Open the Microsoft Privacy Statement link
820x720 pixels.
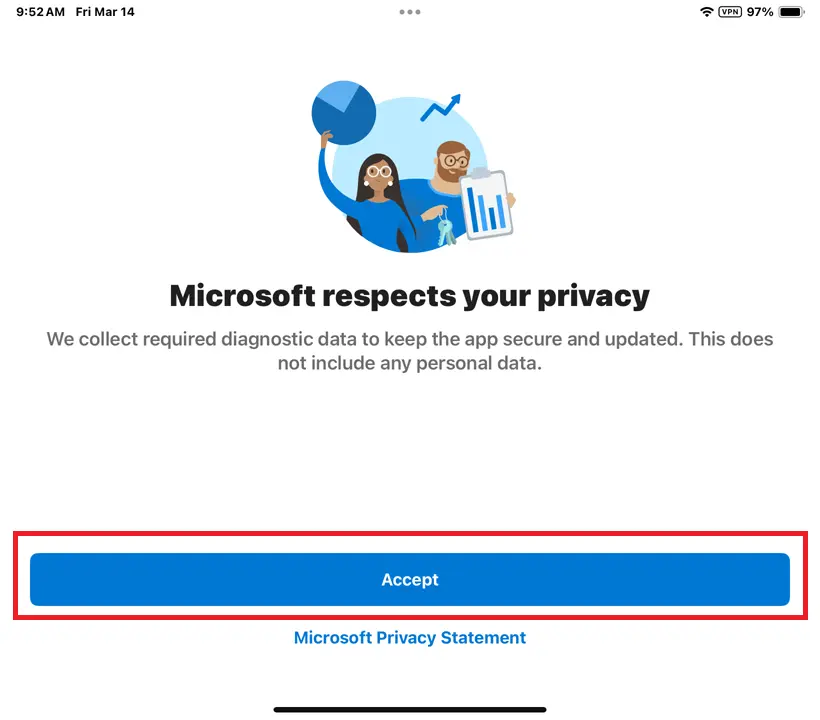click(x=410, y=638)
